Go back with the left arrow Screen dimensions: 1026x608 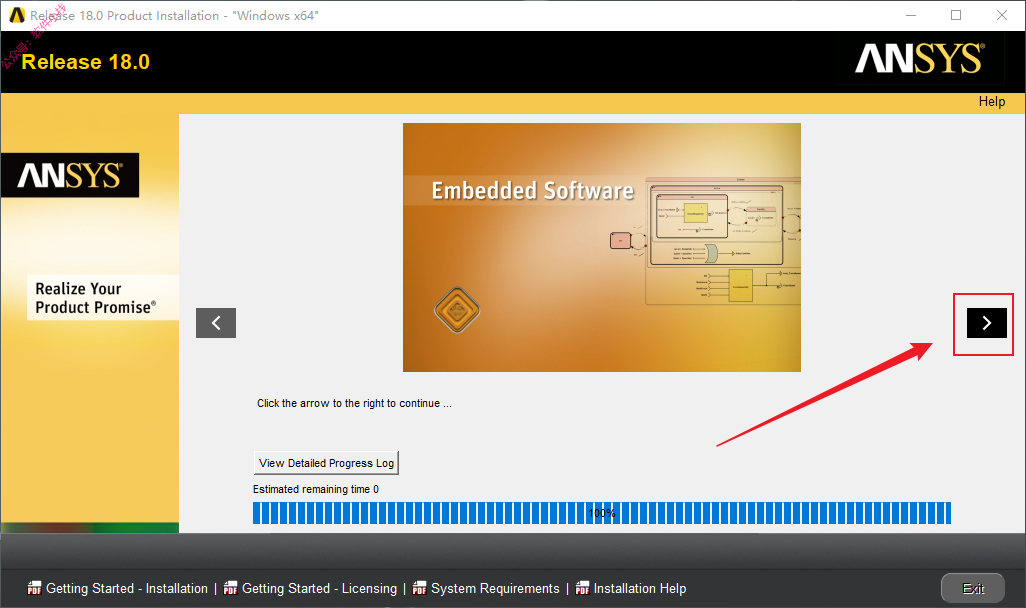216,323
